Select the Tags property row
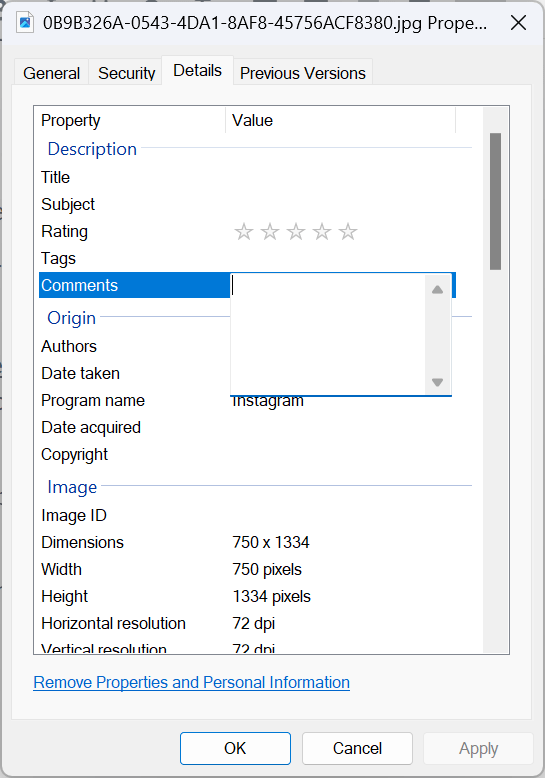This screenshot has width=545, height=778. (247, 259)
